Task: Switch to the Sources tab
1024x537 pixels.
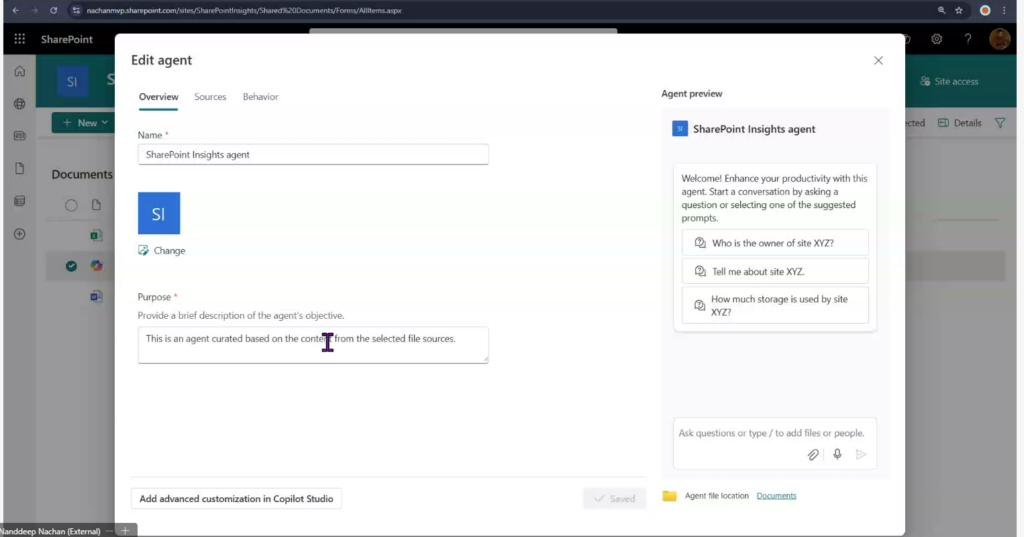Action: (x=210, y=97)
